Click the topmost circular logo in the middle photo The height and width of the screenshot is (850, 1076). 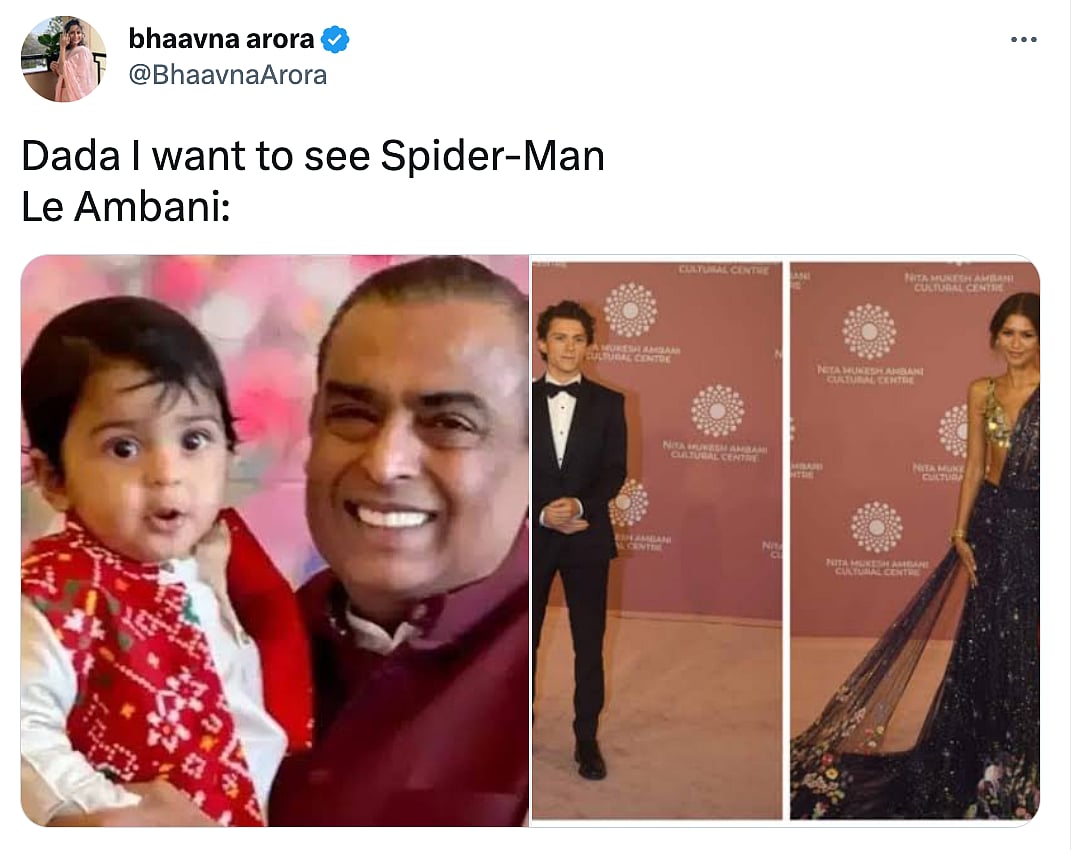pos(630,309)
